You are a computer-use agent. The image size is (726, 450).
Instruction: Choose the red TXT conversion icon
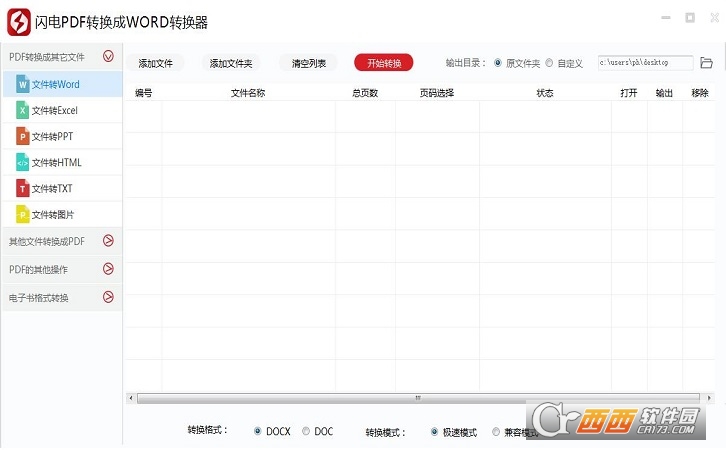point(22,188)
